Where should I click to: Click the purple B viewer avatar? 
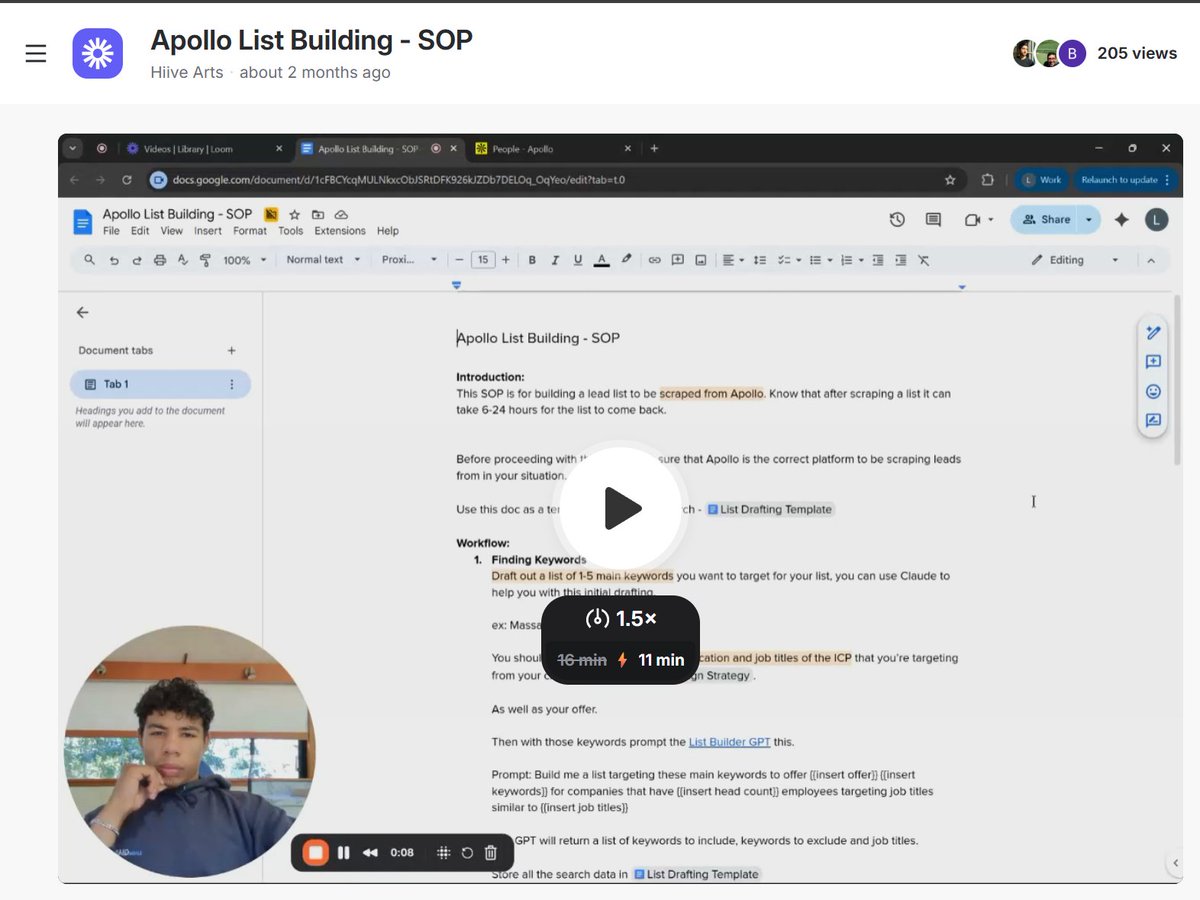[1072, 53]
